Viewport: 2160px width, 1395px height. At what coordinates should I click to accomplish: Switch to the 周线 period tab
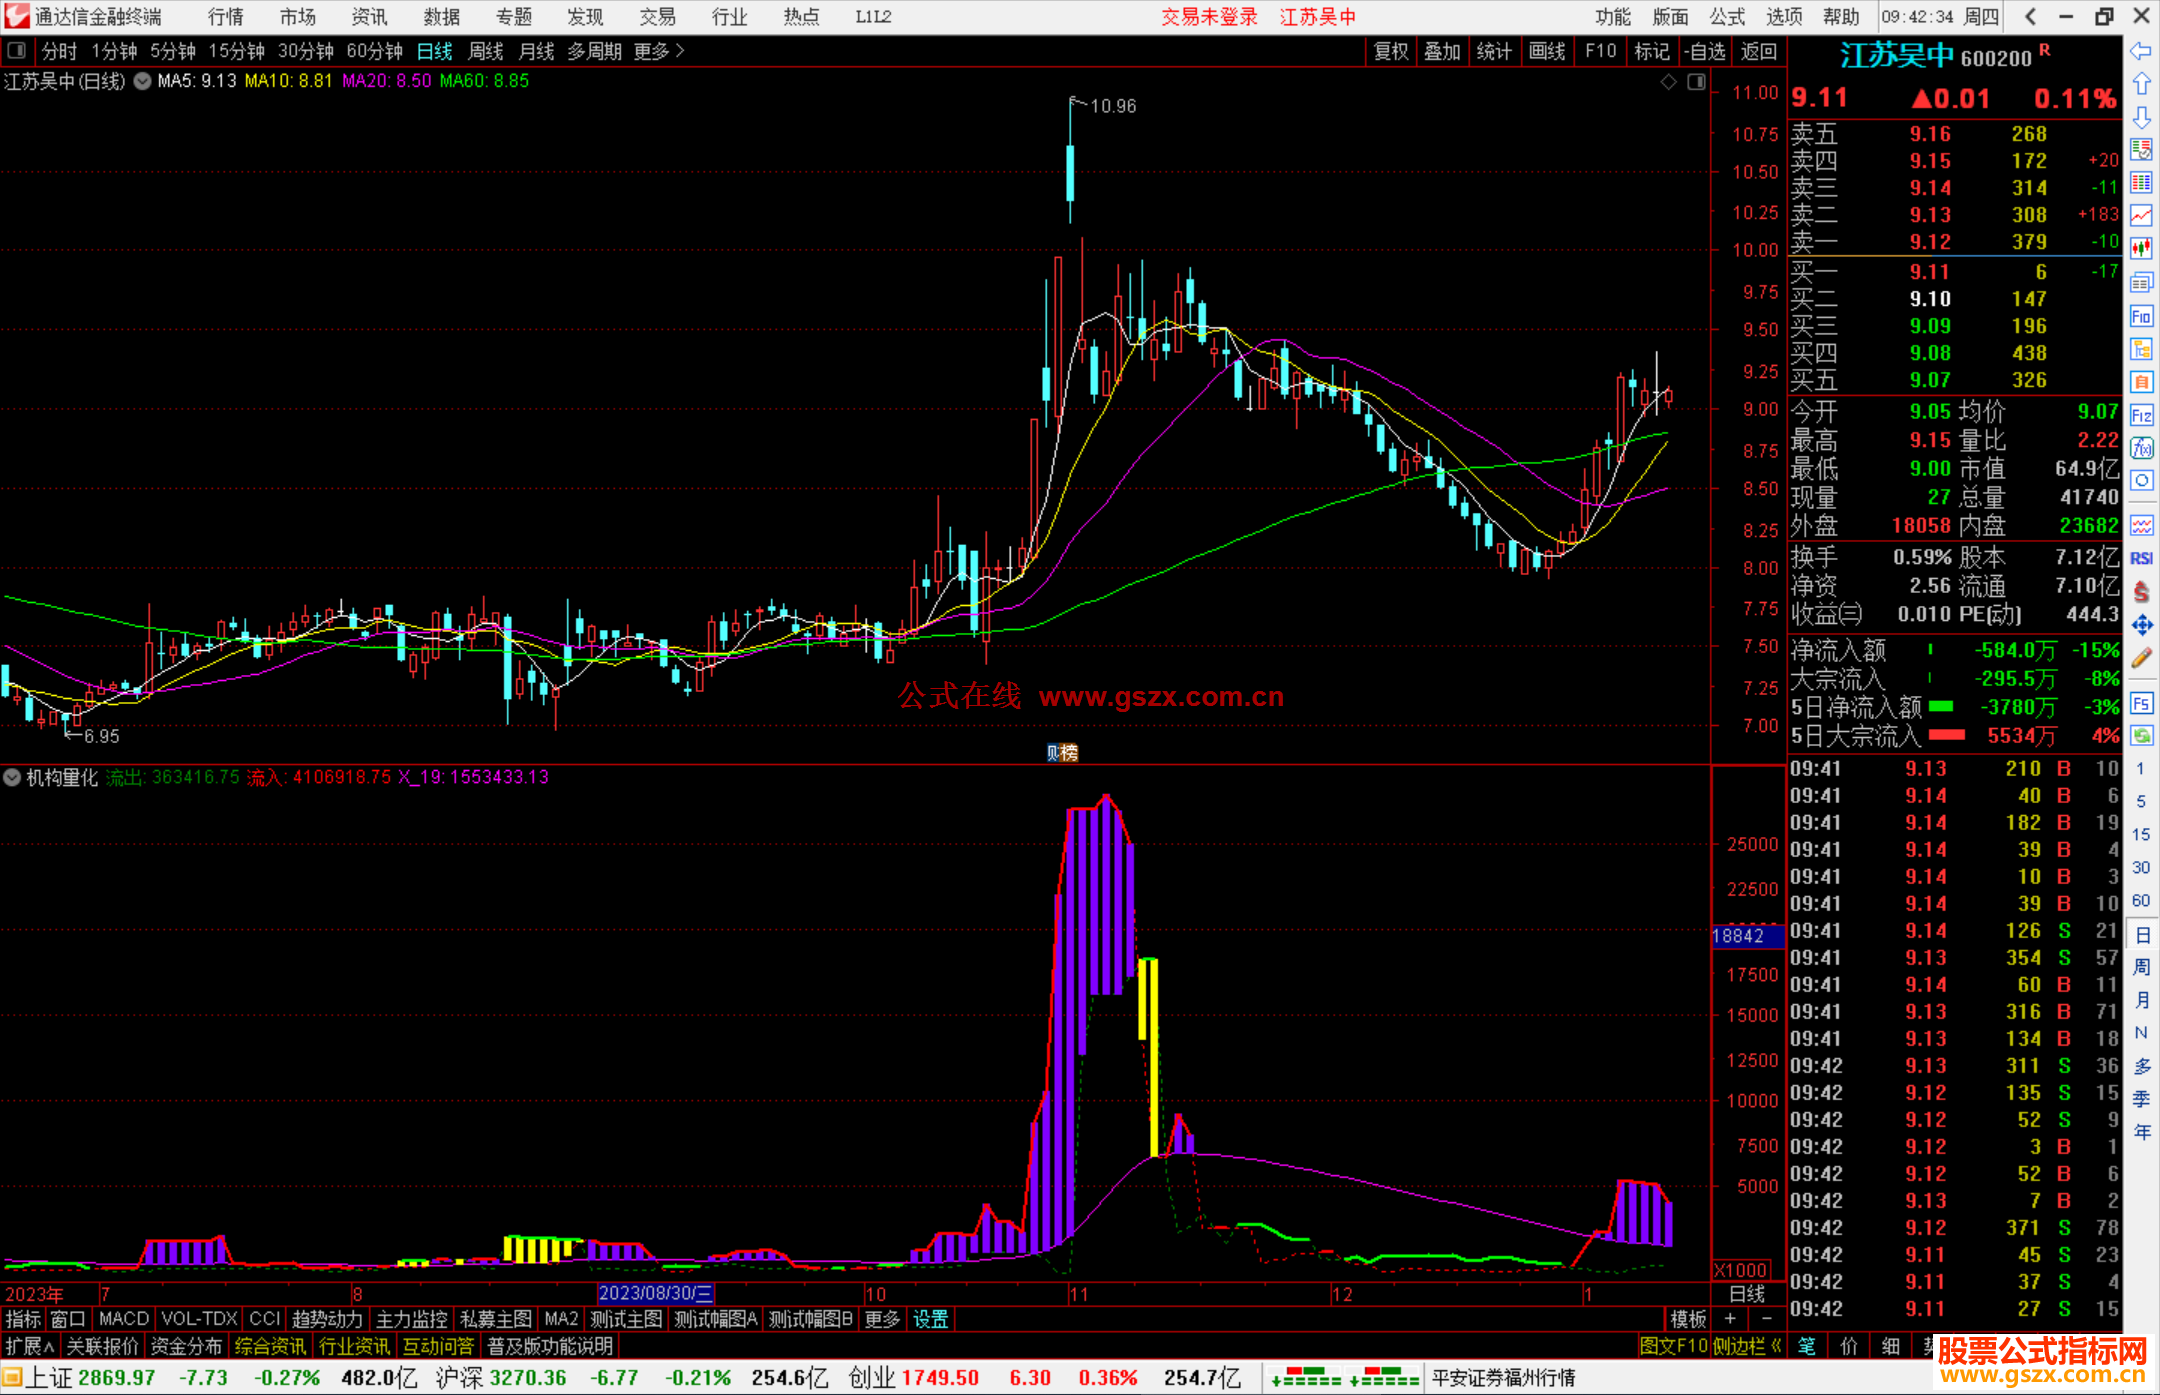tap(486, 51)
